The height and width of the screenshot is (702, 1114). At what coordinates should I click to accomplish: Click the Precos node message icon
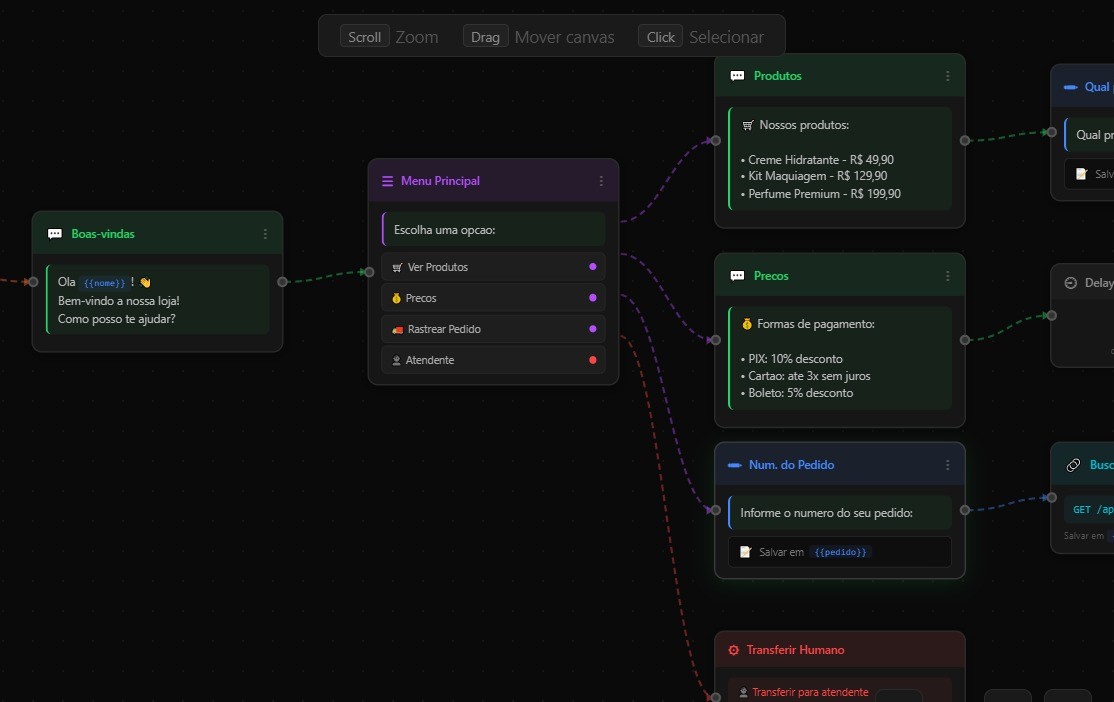click(737, 276)
